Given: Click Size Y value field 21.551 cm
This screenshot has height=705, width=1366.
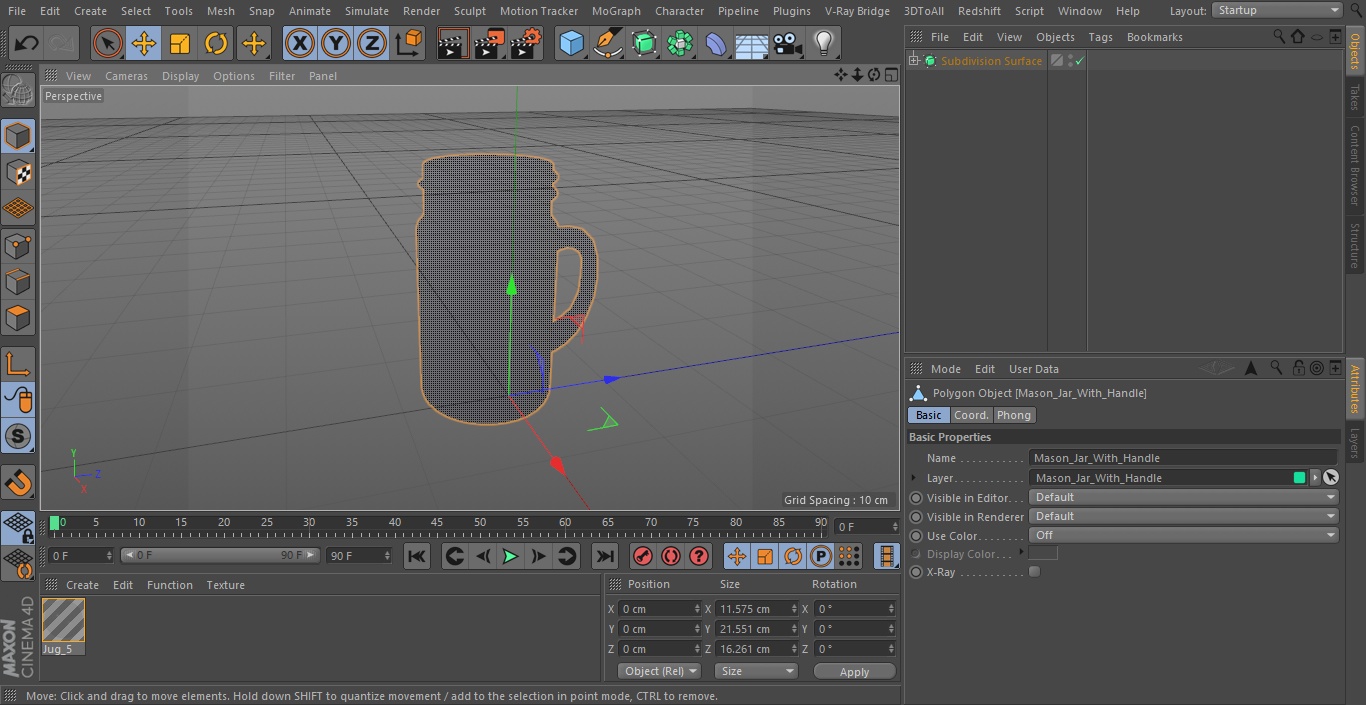Looking at the screenshot, I should click(x=751, y=629).
